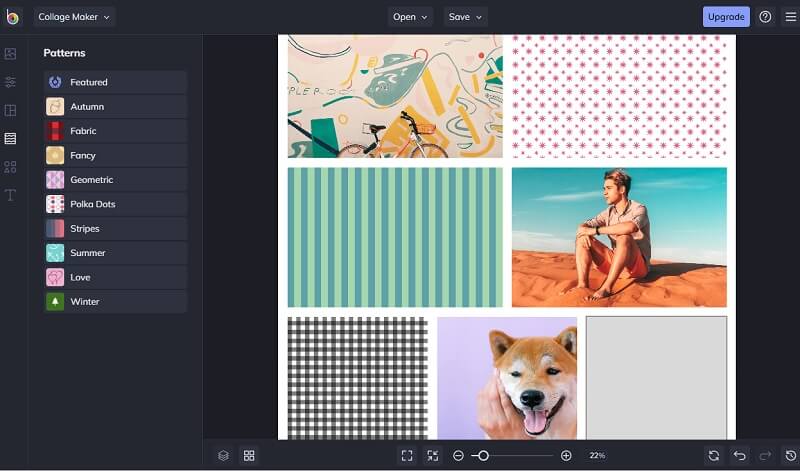Expand the Open dropdown menu
Screen dimensions: 800x471
click(x=410, y=17)
